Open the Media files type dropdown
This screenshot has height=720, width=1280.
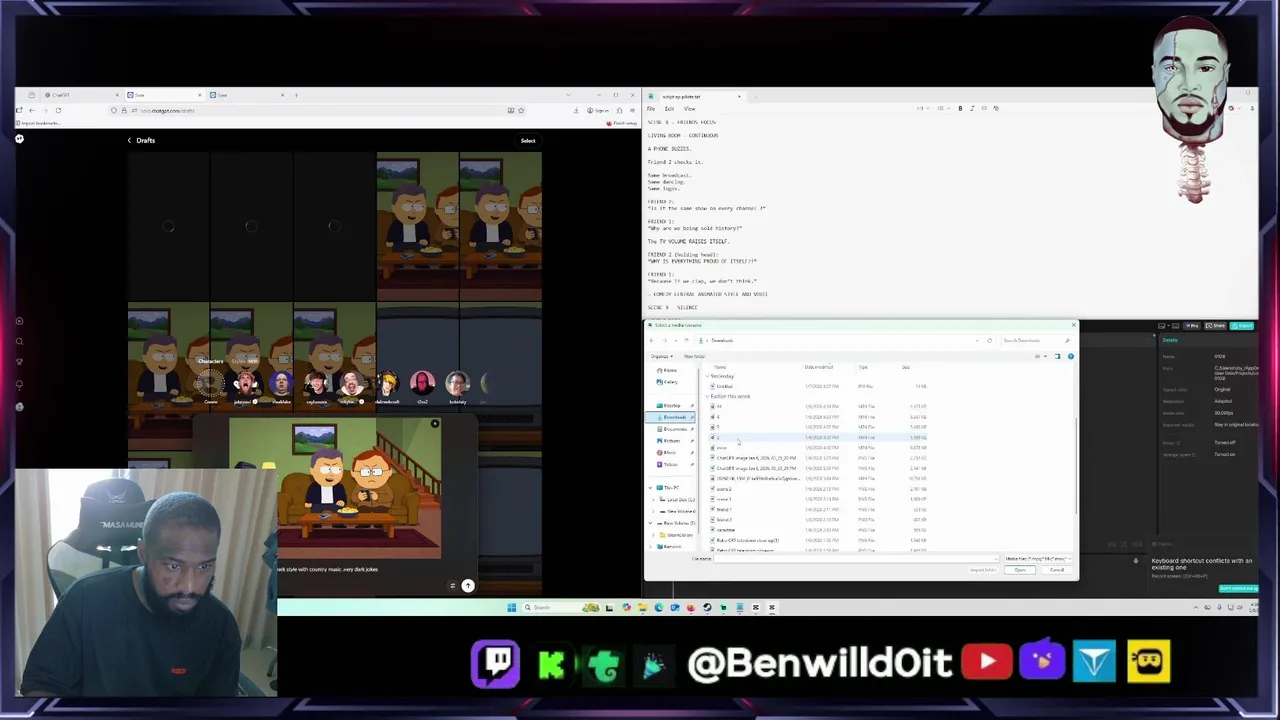pyautogui.click(x=1038, y=558)
